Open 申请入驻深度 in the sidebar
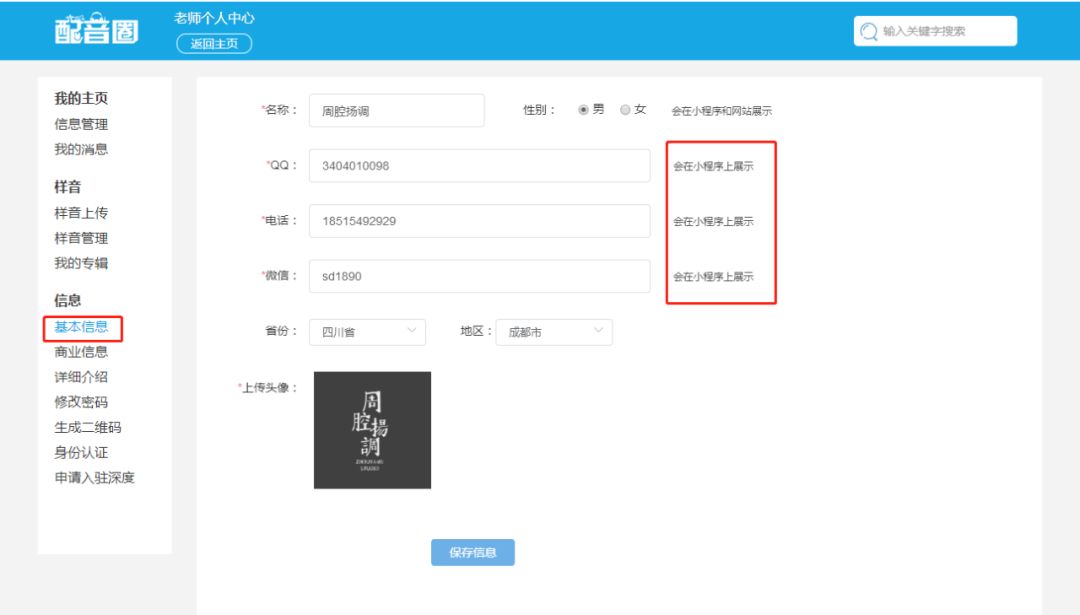1080x615 pixels. (x=94, y=477)
